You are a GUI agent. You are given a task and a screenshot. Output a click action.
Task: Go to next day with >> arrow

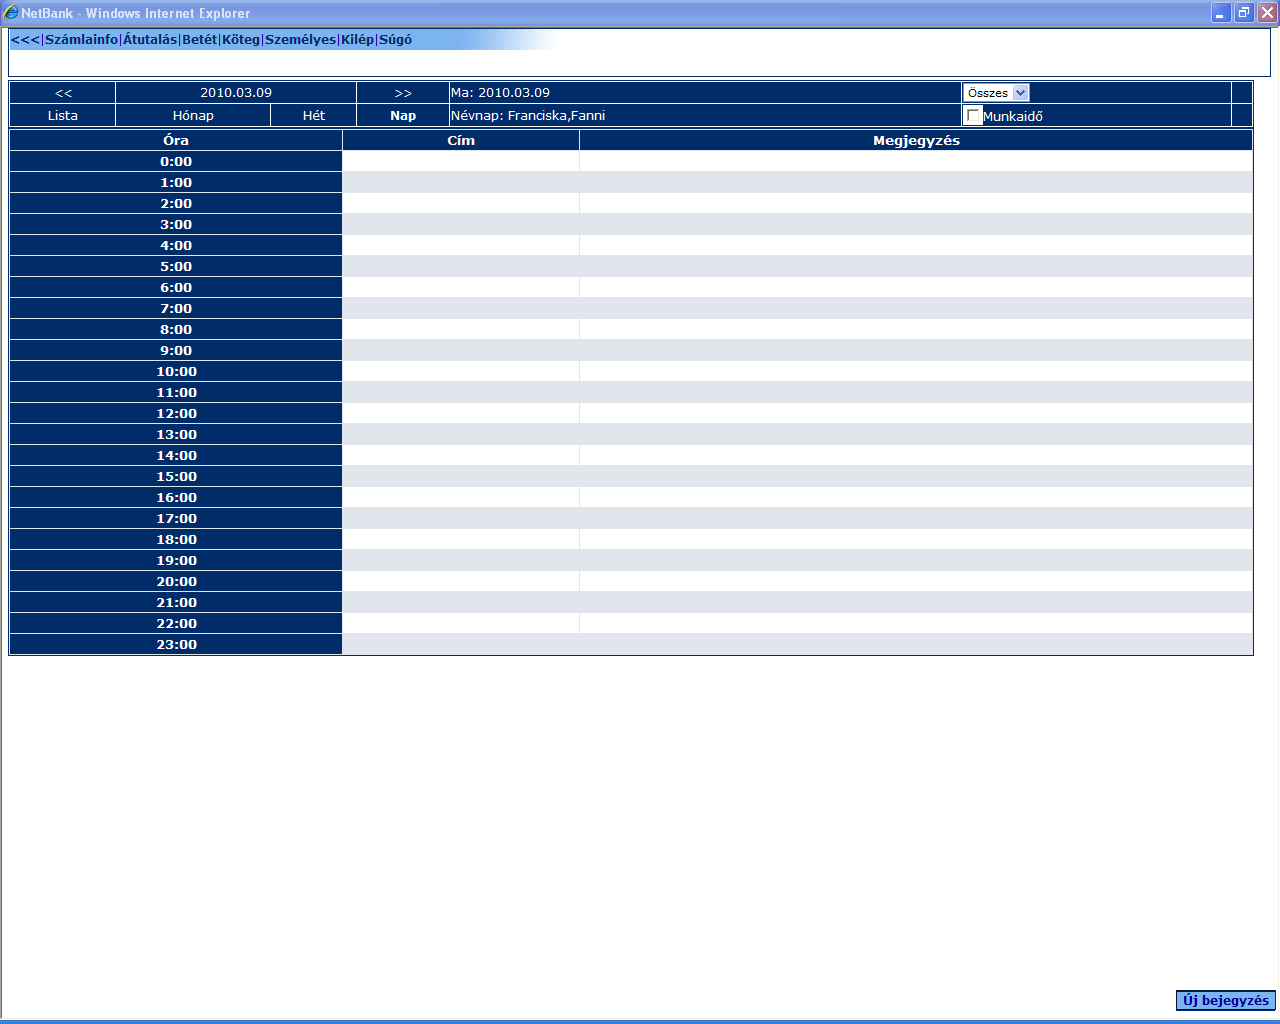coord(403,93)
